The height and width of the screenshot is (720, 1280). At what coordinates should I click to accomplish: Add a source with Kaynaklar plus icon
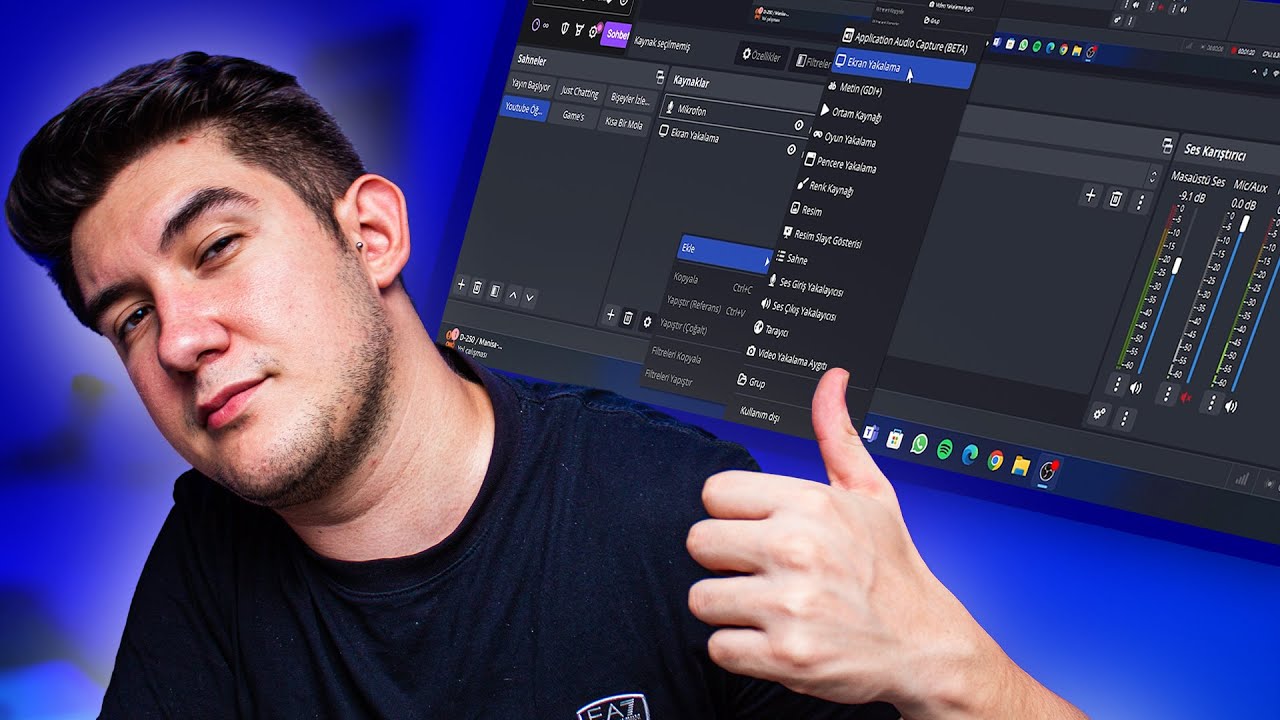[611, 315]
